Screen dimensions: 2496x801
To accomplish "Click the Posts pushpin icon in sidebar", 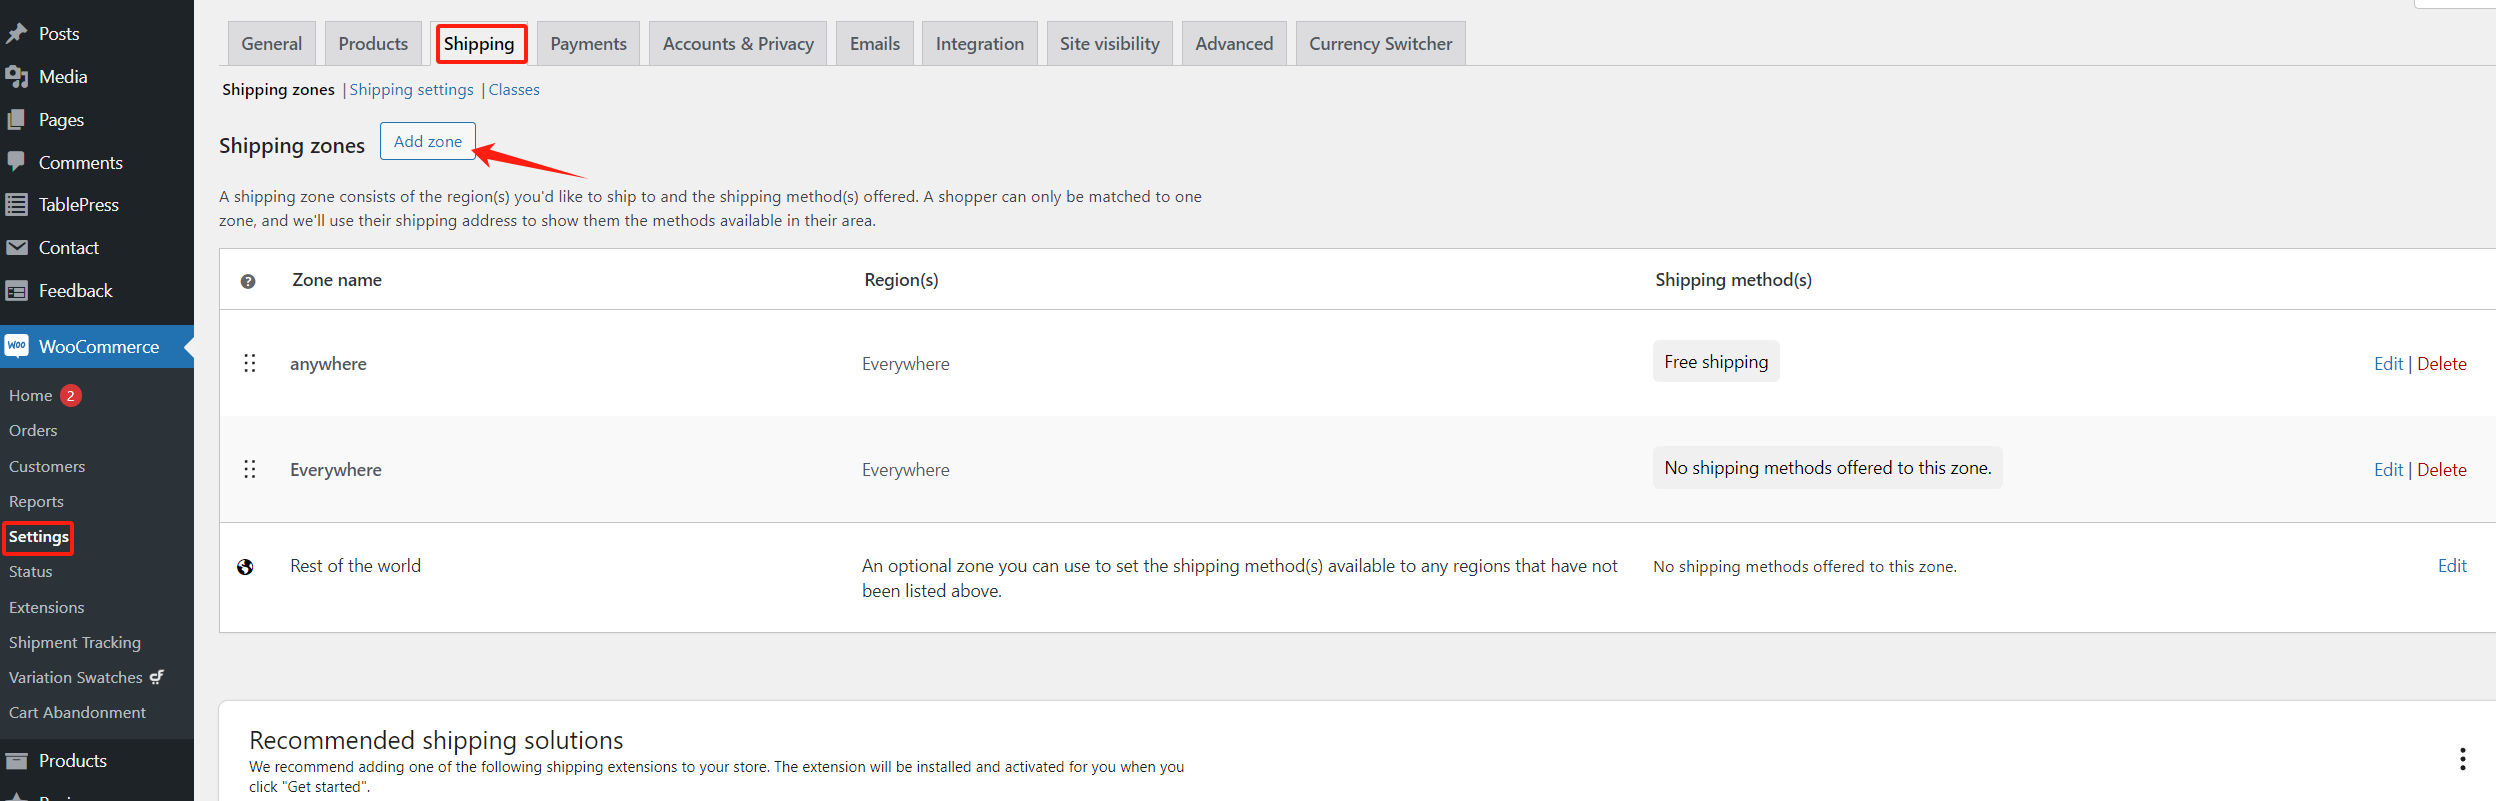I will (x=16, y=34).
